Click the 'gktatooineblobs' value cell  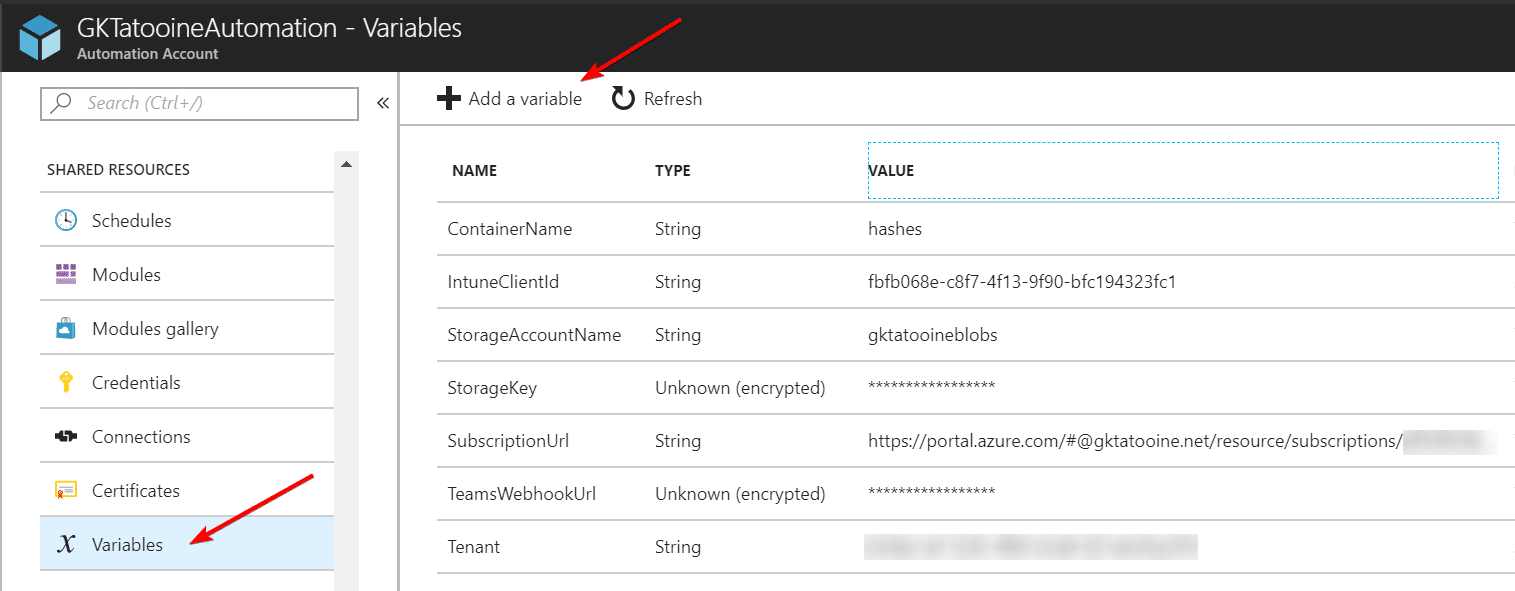pos(933,335)
